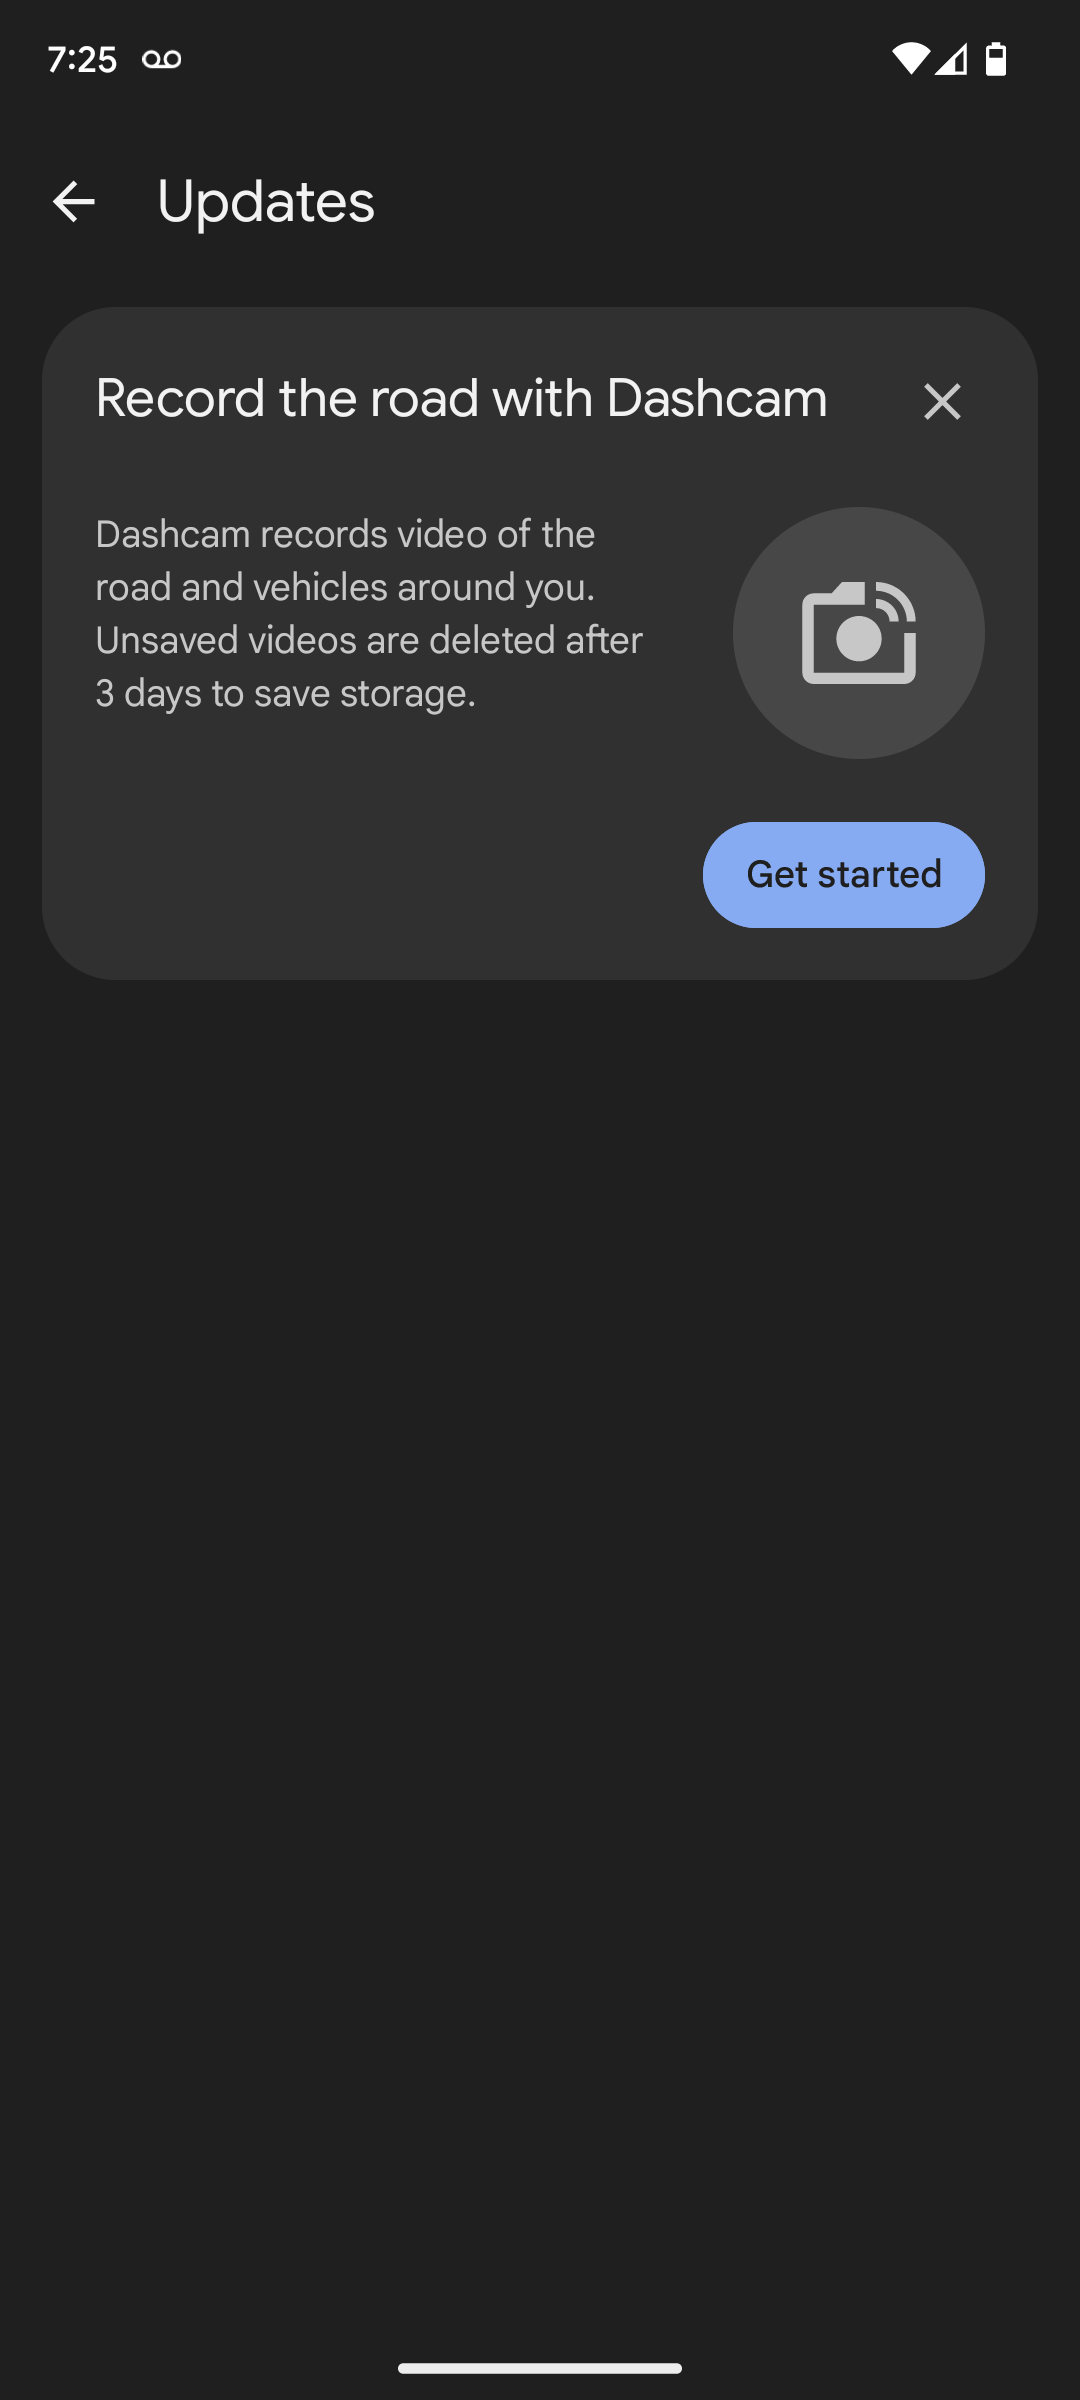Viewport: 1080px width, 2400px height.
Task: Tap the cellular signal icon
Action: (x=952, y=59)
